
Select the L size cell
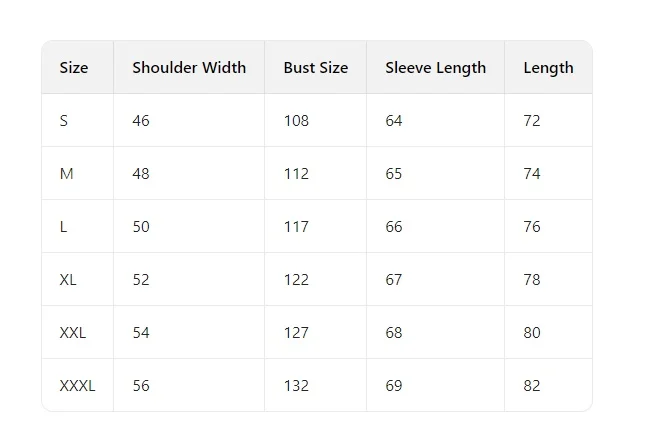click(64, 227)
